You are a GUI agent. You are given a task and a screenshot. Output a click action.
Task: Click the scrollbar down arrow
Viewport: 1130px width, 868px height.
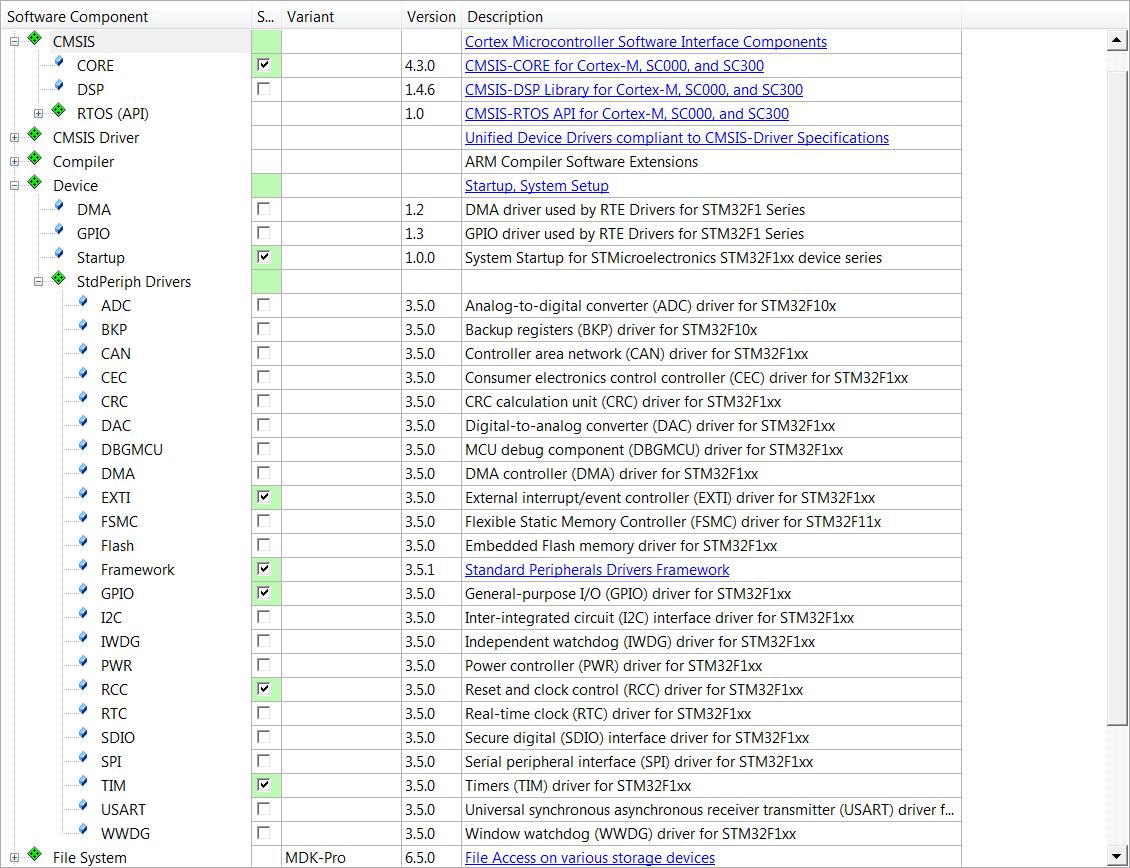[x=1117, y=856]
